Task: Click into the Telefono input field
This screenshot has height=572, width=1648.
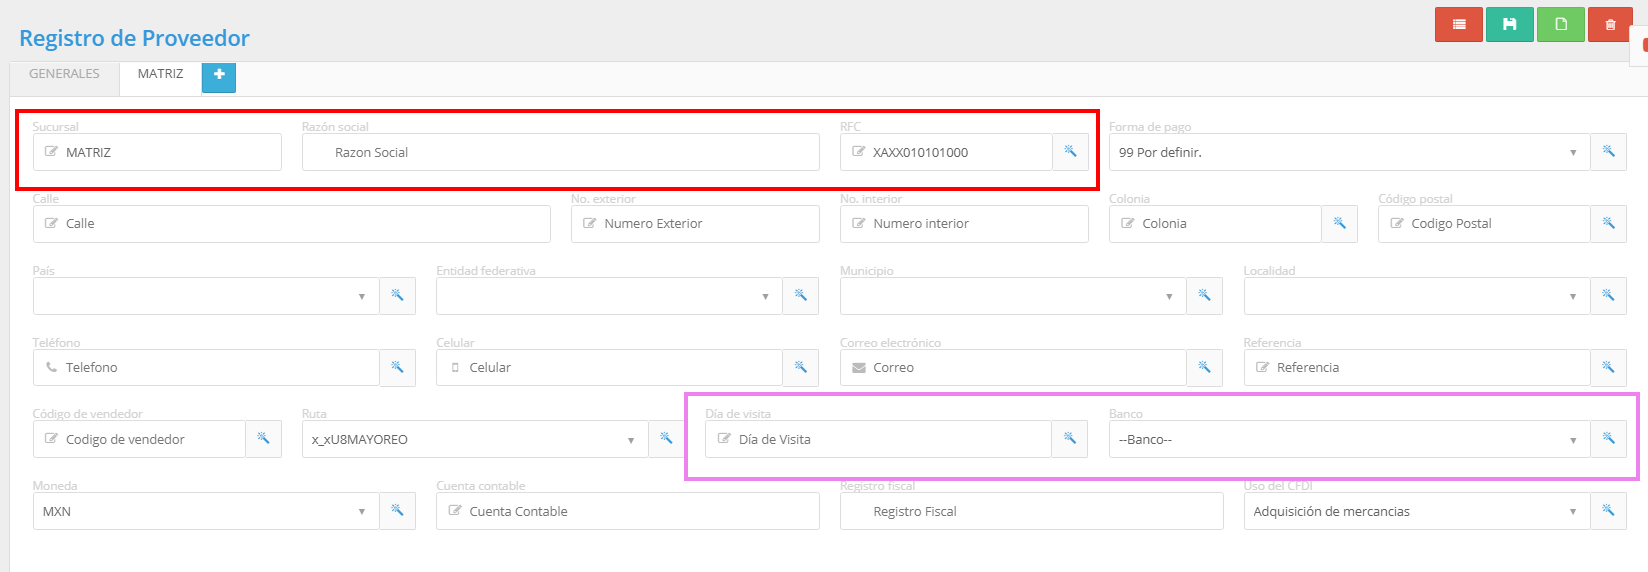Action: (x=206, y=368)
